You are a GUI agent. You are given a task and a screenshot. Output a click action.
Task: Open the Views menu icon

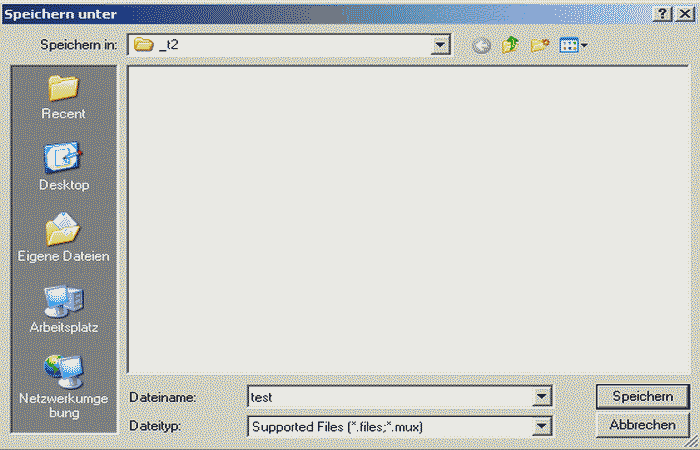tap(573, 45)
